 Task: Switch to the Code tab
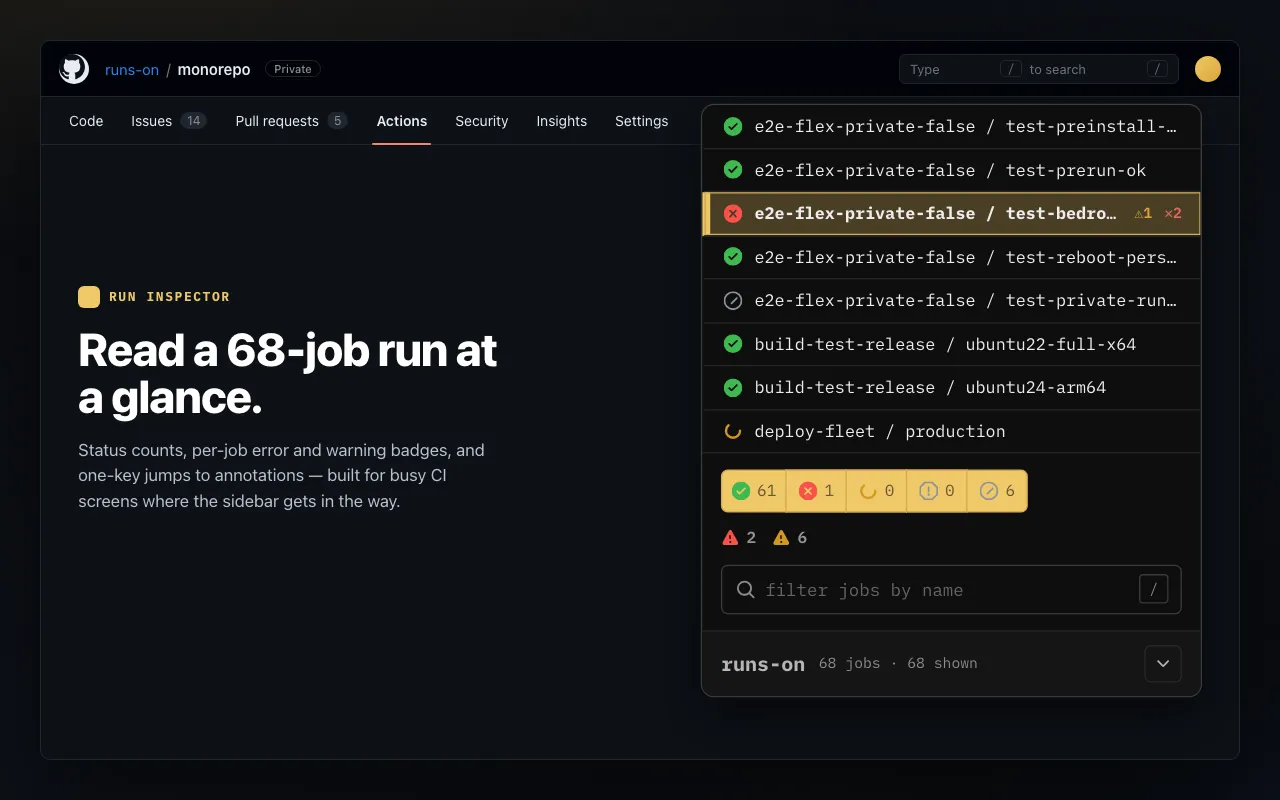pyautogui.click(x=86, y=121)
